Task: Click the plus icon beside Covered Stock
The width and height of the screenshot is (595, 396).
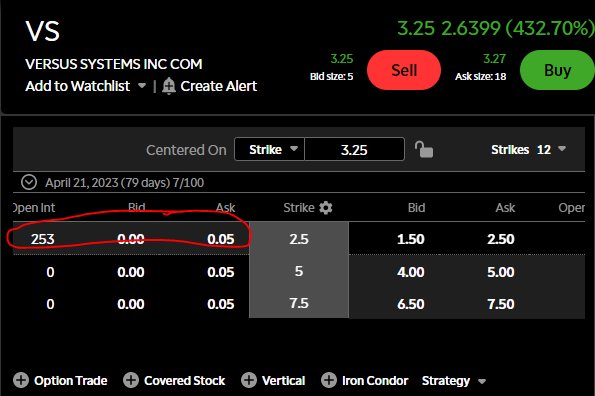Action: pos(131,380)
